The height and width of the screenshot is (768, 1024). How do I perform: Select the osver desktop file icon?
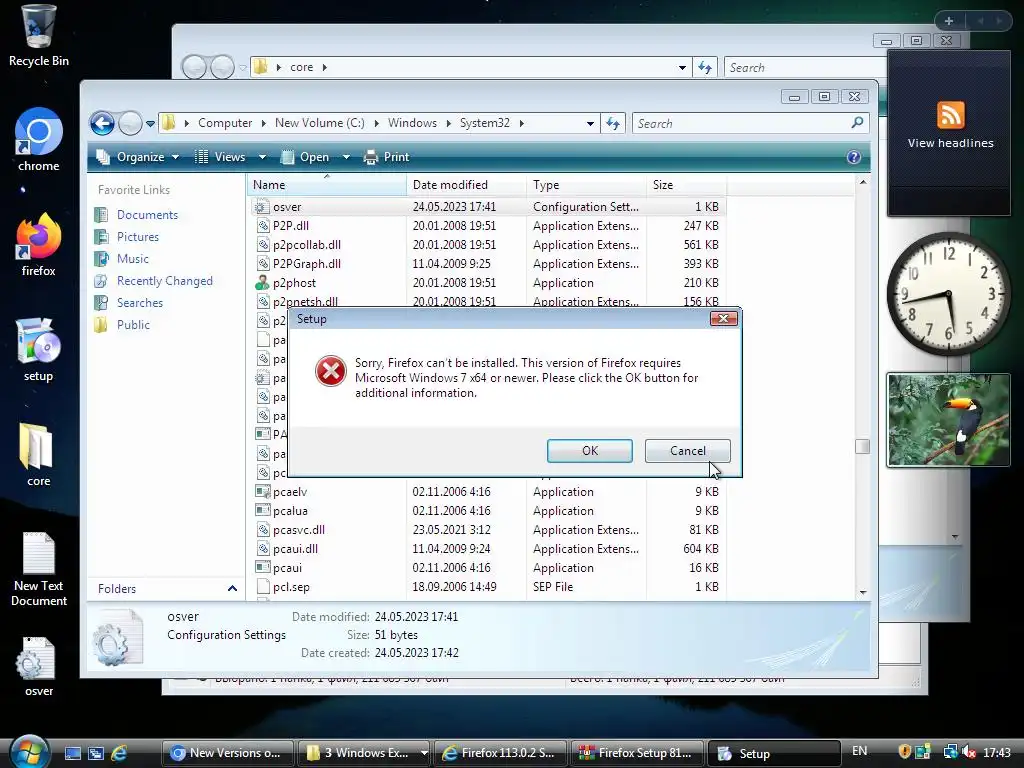pyautogui.click(x=38, y=666)
